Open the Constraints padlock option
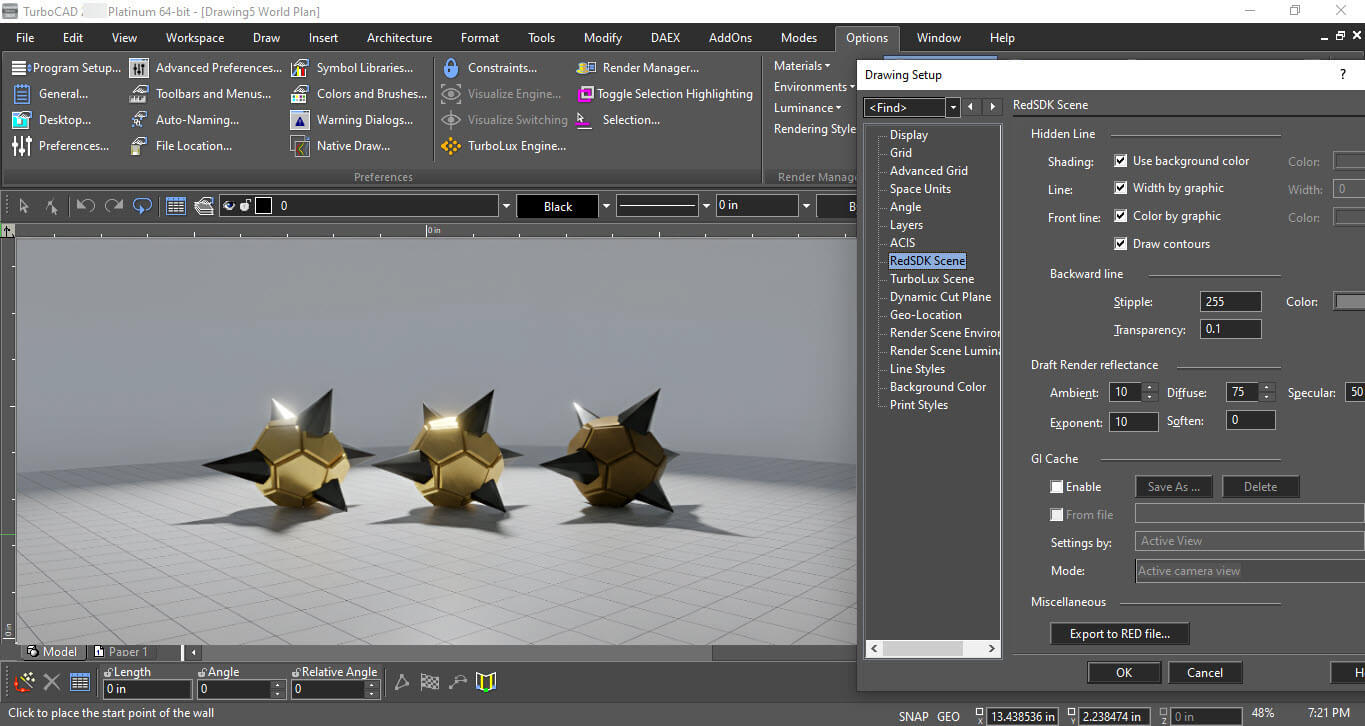The image size is (1365, 726). click(x=450, y=68)
